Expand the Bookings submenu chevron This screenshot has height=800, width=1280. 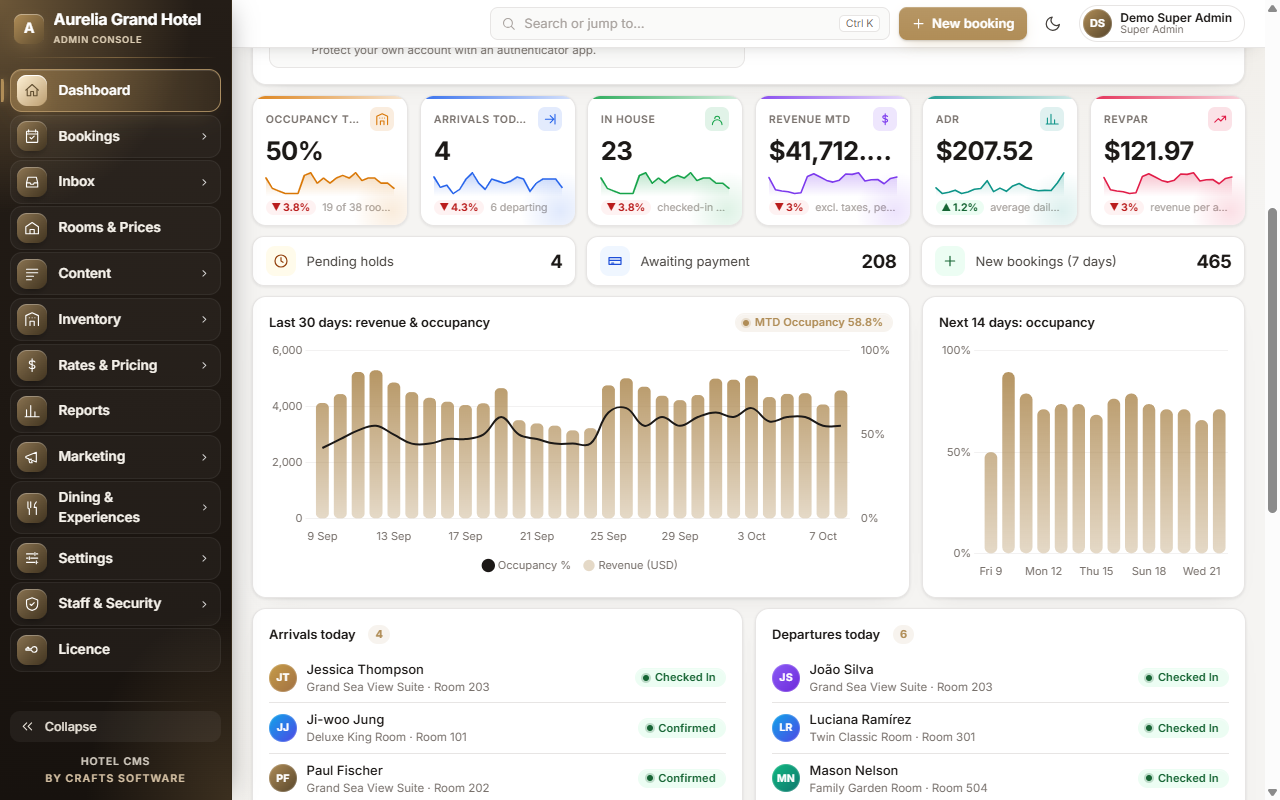click(x=204, y=136)
